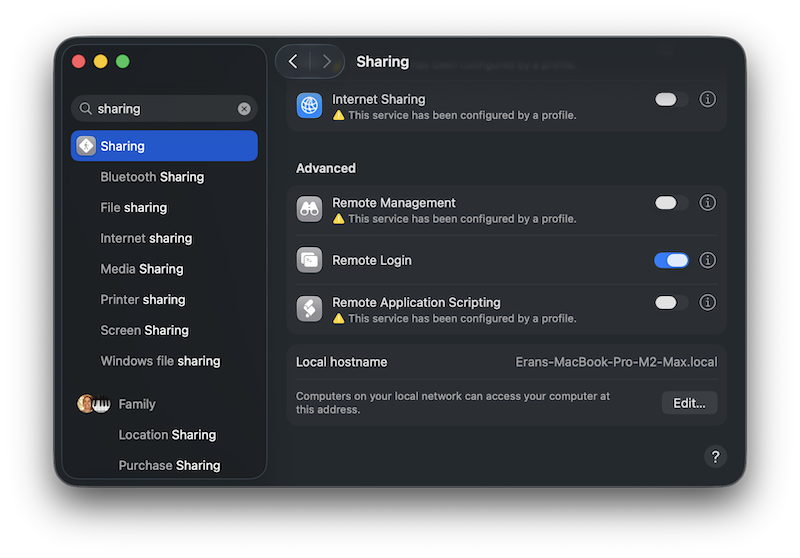The width and height of the screenshot is (800, 558).
Task: Click the Remote Application Scripting warning triangle
Action: tap(338, 318)
